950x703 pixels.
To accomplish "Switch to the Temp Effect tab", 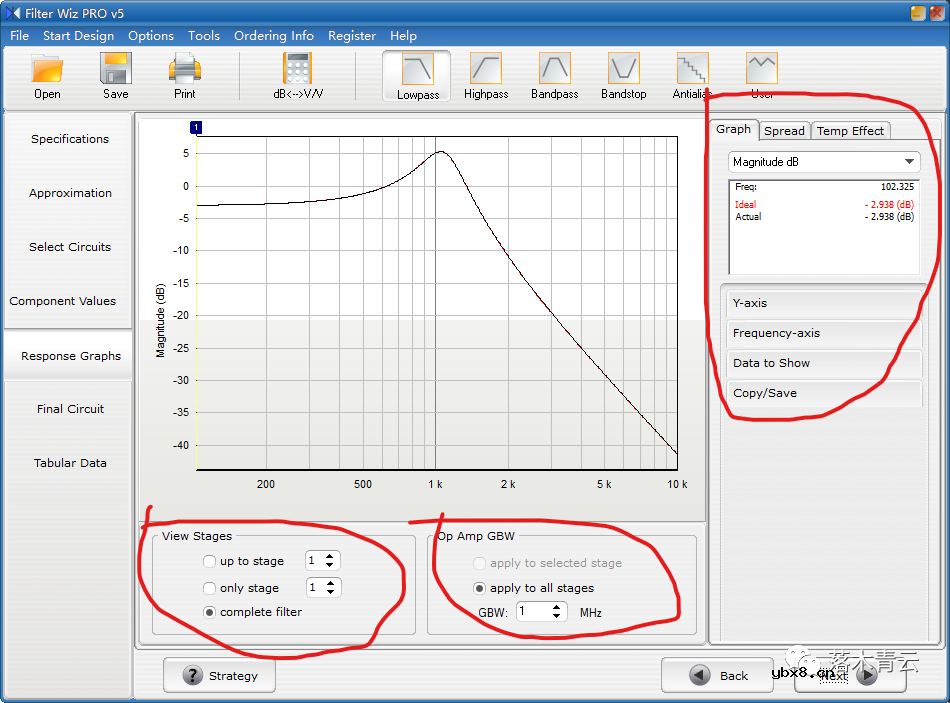I will 850,131.
